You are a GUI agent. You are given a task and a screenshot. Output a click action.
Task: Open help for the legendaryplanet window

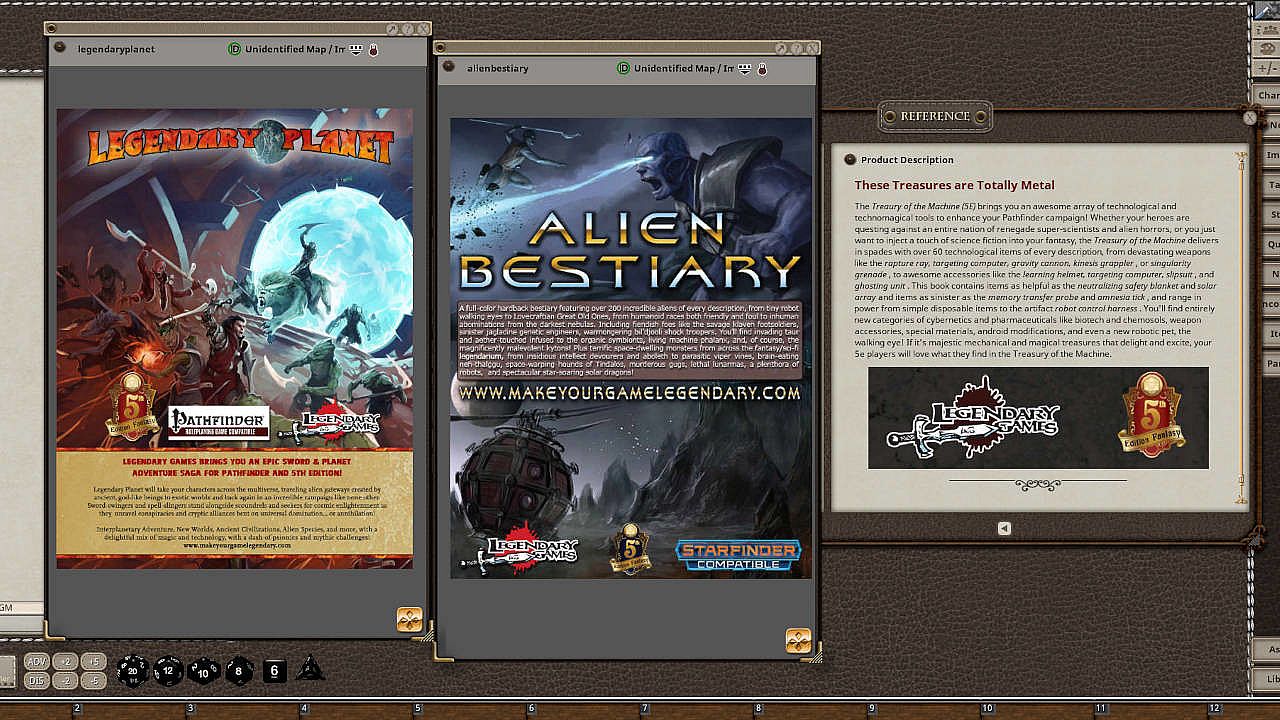(408, 29)
